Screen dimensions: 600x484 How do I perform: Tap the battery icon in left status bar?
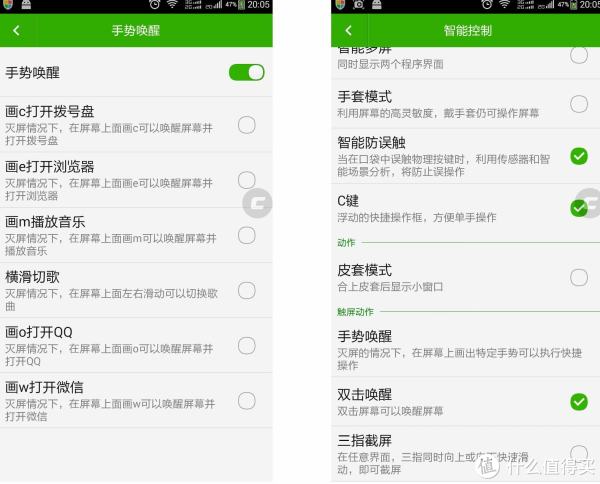coord(241,5)
